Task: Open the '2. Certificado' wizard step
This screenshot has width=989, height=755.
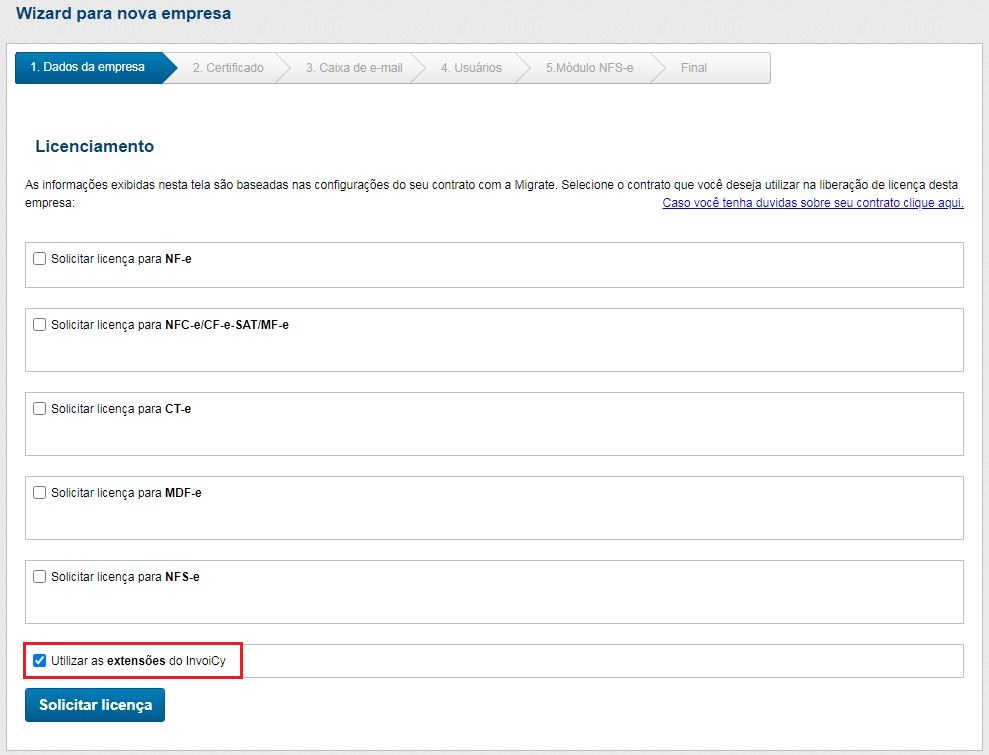Action: pos(228,68)
